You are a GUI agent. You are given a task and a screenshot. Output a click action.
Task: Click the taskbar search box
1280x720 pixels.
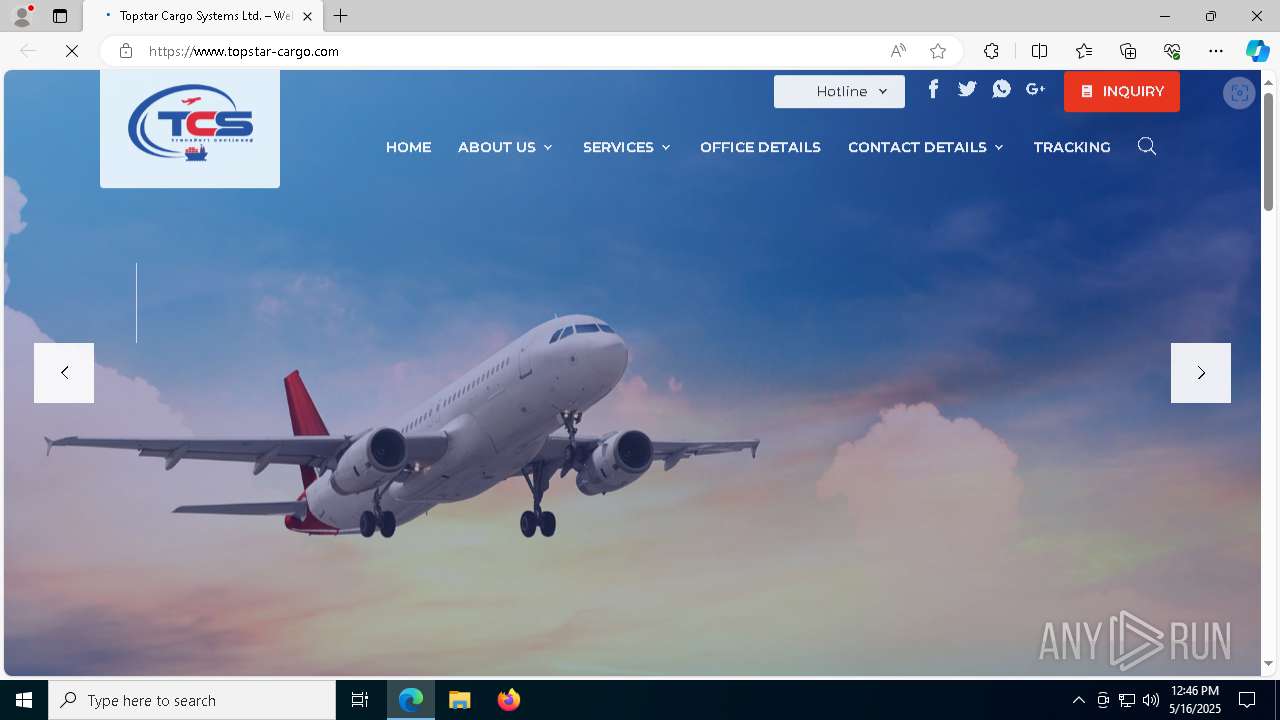[192, 700]
